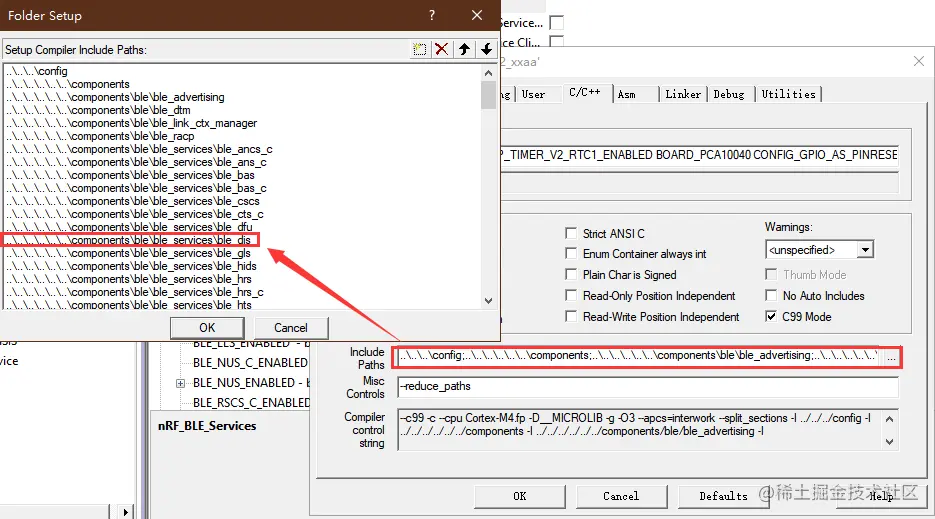Select the ble_gls include path
Viewport: 935px width, 519px height.
pyautogui.click(x=129, y=253)
